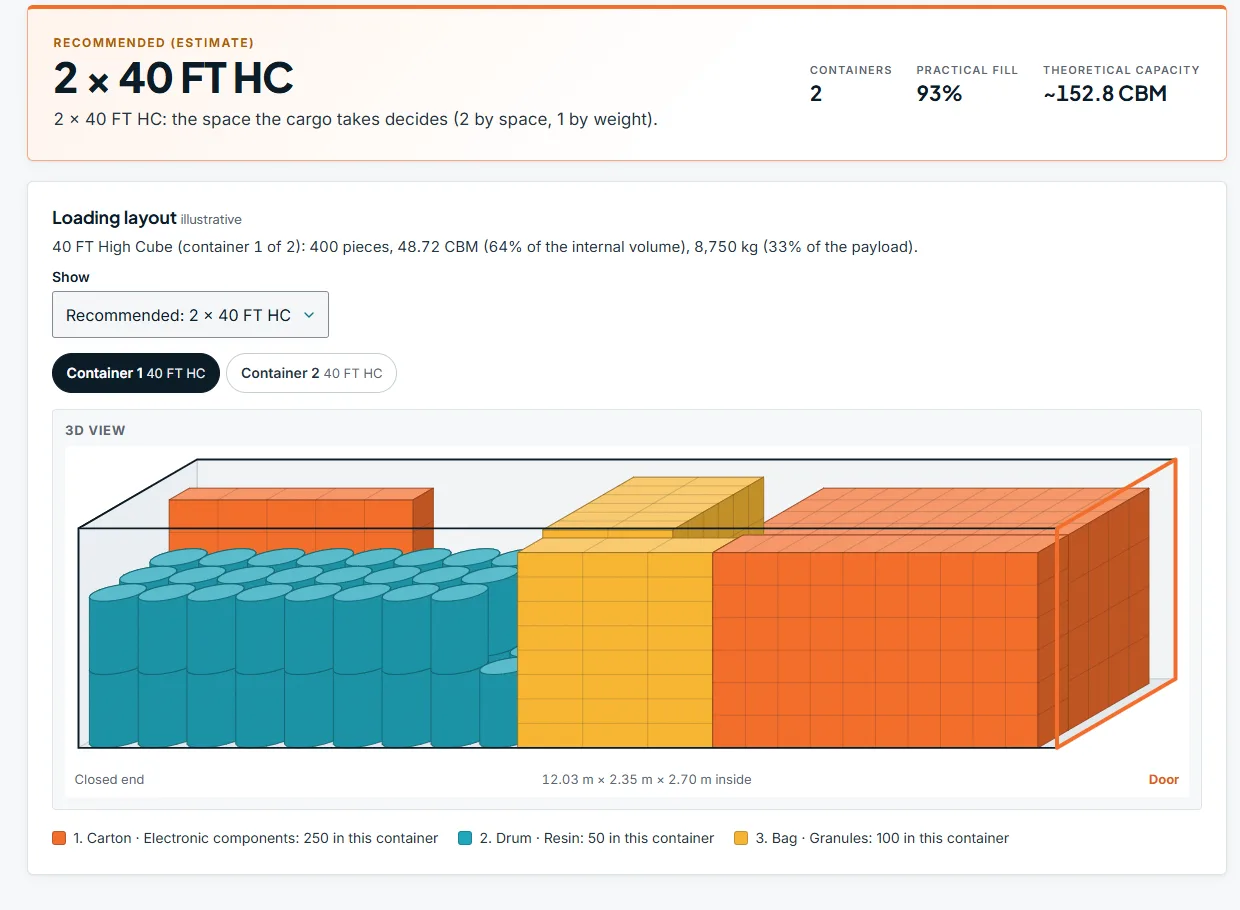Click the Containers count value 2

[x=816, y=94]
